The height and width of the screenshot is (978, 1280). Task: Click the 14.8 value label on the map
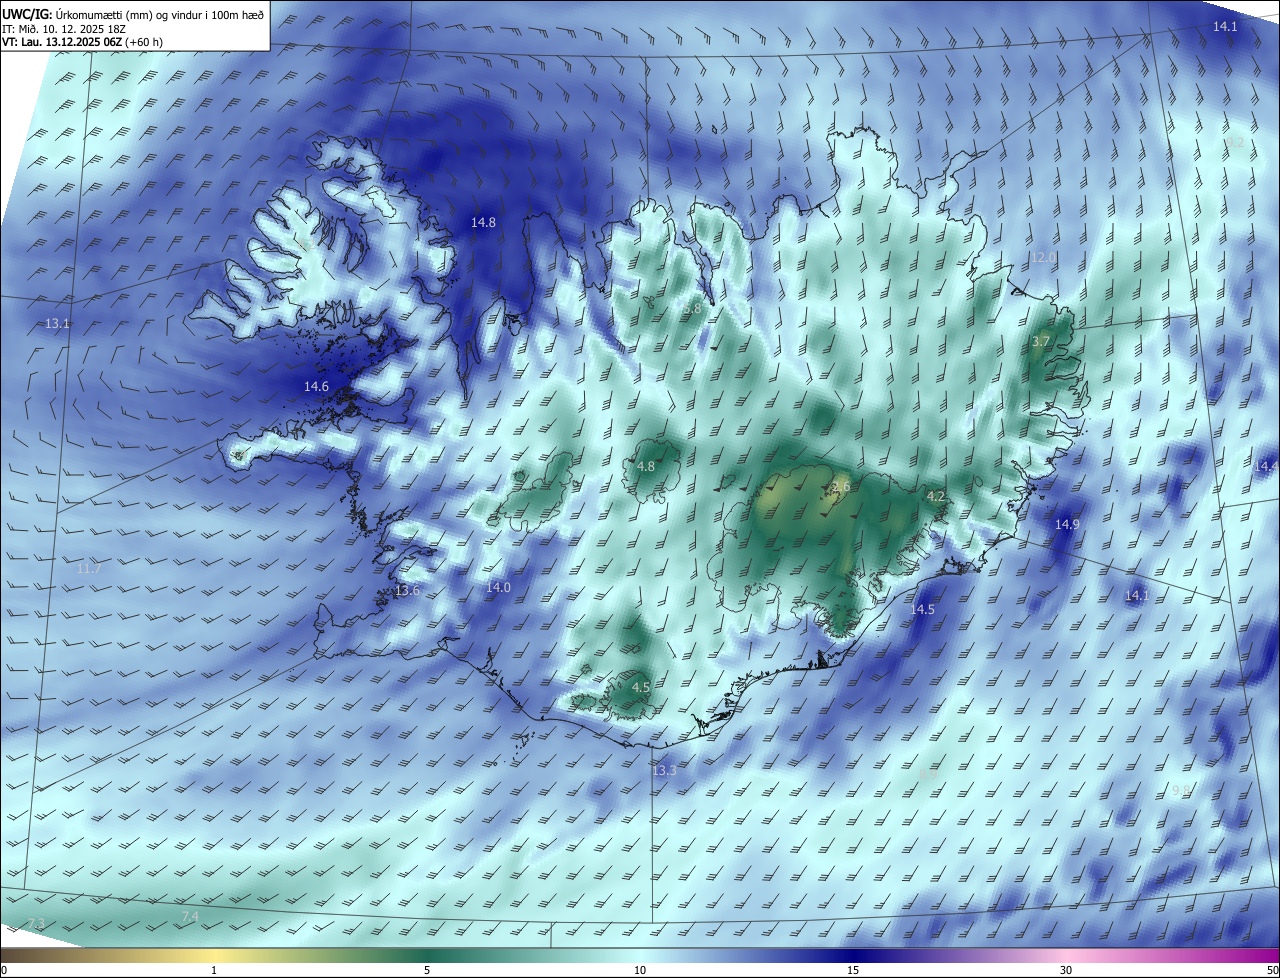[483, 223]
